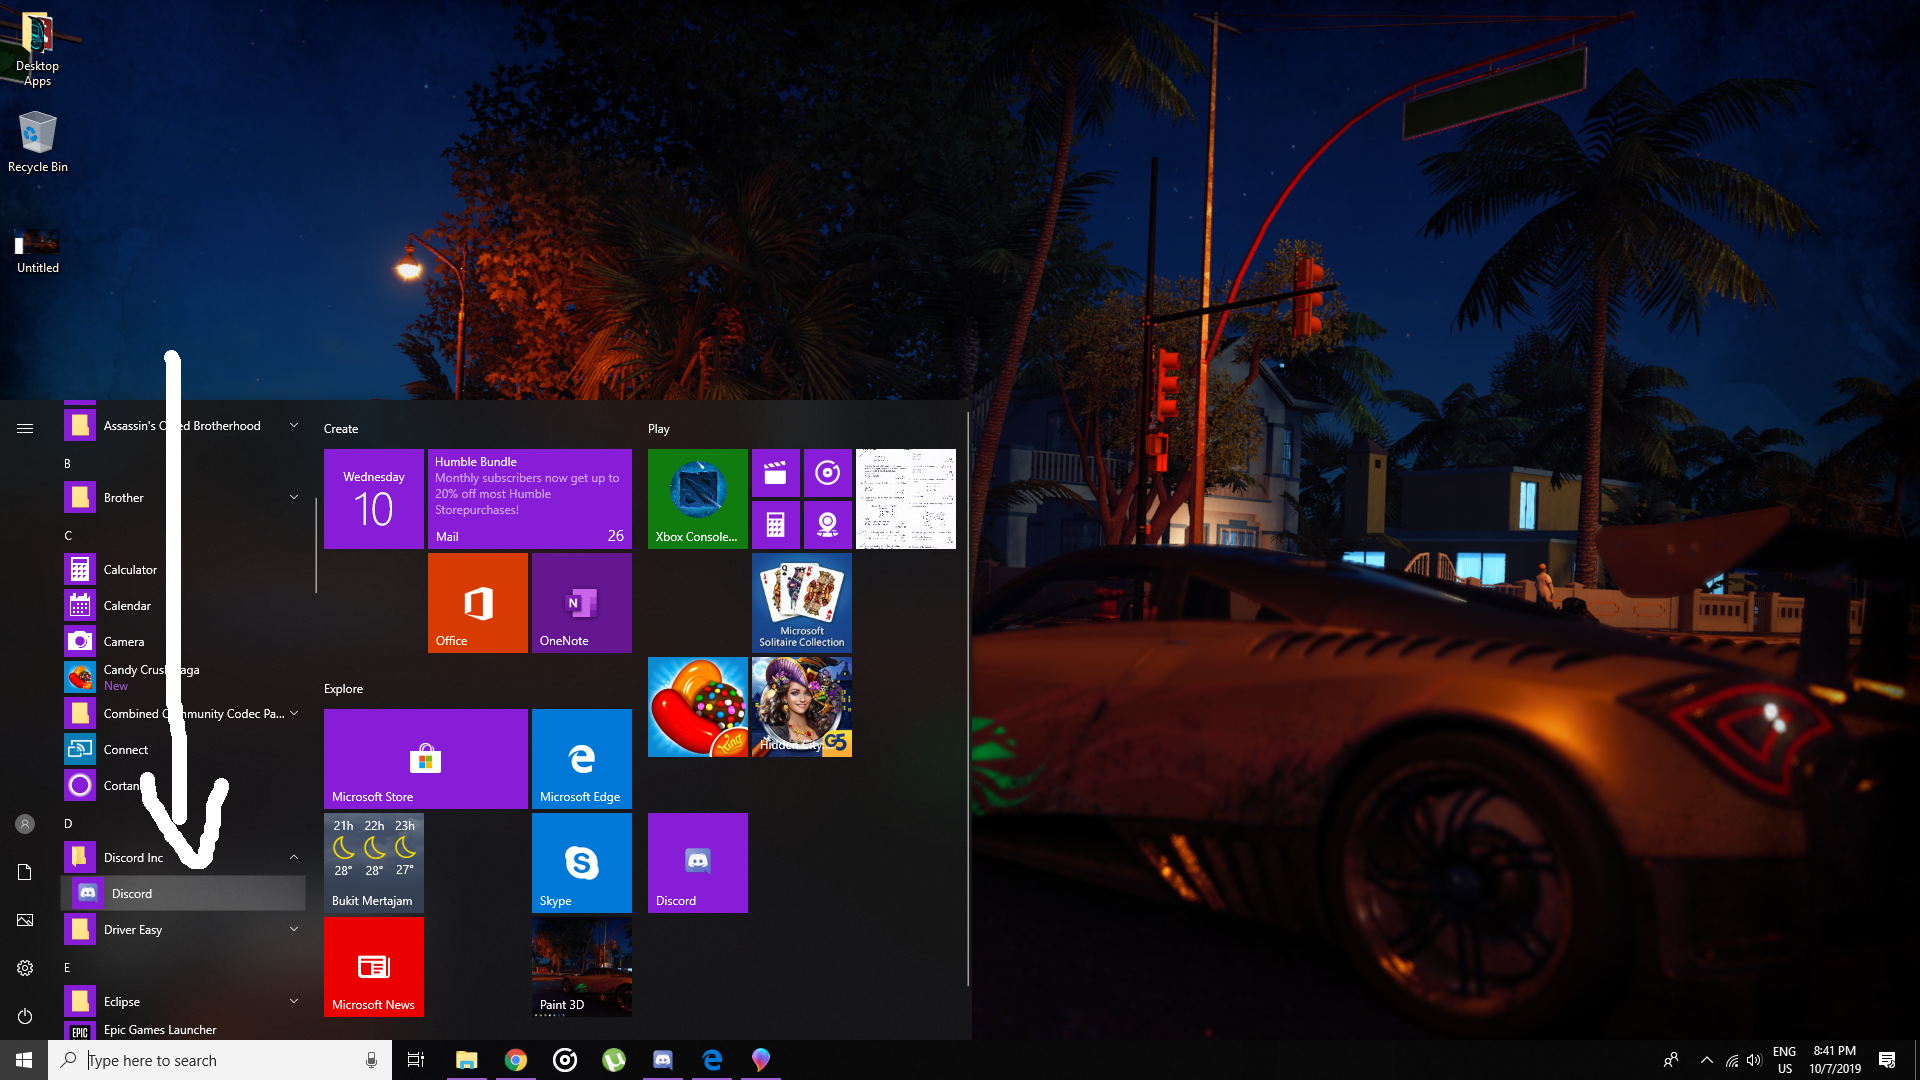This screenshot has height=1080, width=1920.
Task: Launch Discord from the app list
Action: pyautogui.click(x=184, y=894)
